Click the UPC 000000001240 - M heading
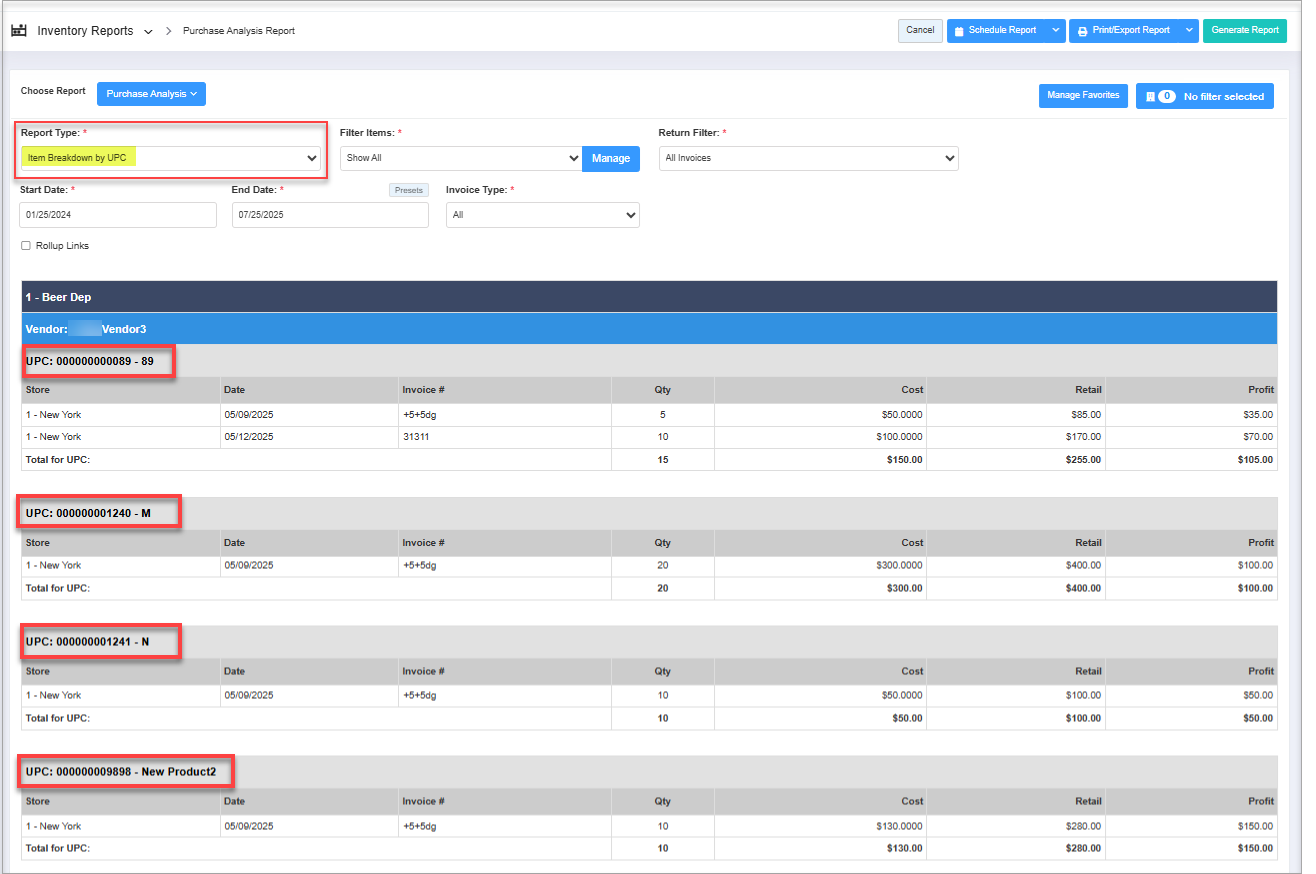 click(88, 513)
